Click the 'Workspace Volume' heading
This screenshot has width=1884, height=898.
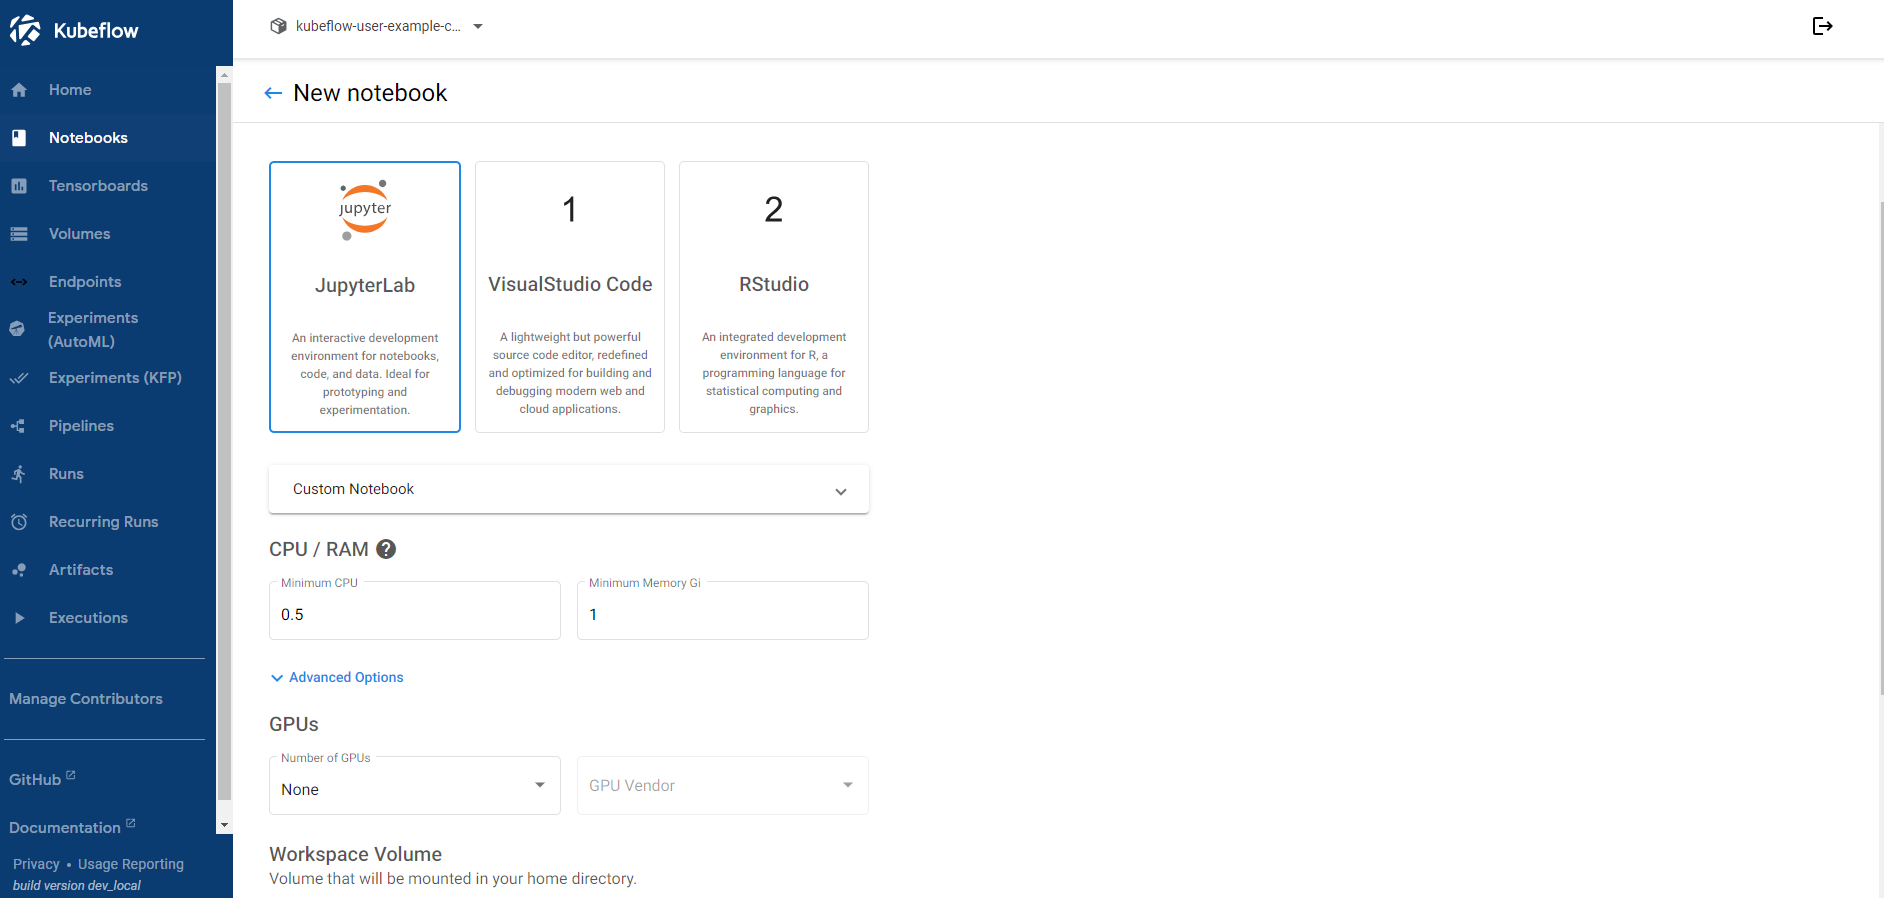click(355, 854)
